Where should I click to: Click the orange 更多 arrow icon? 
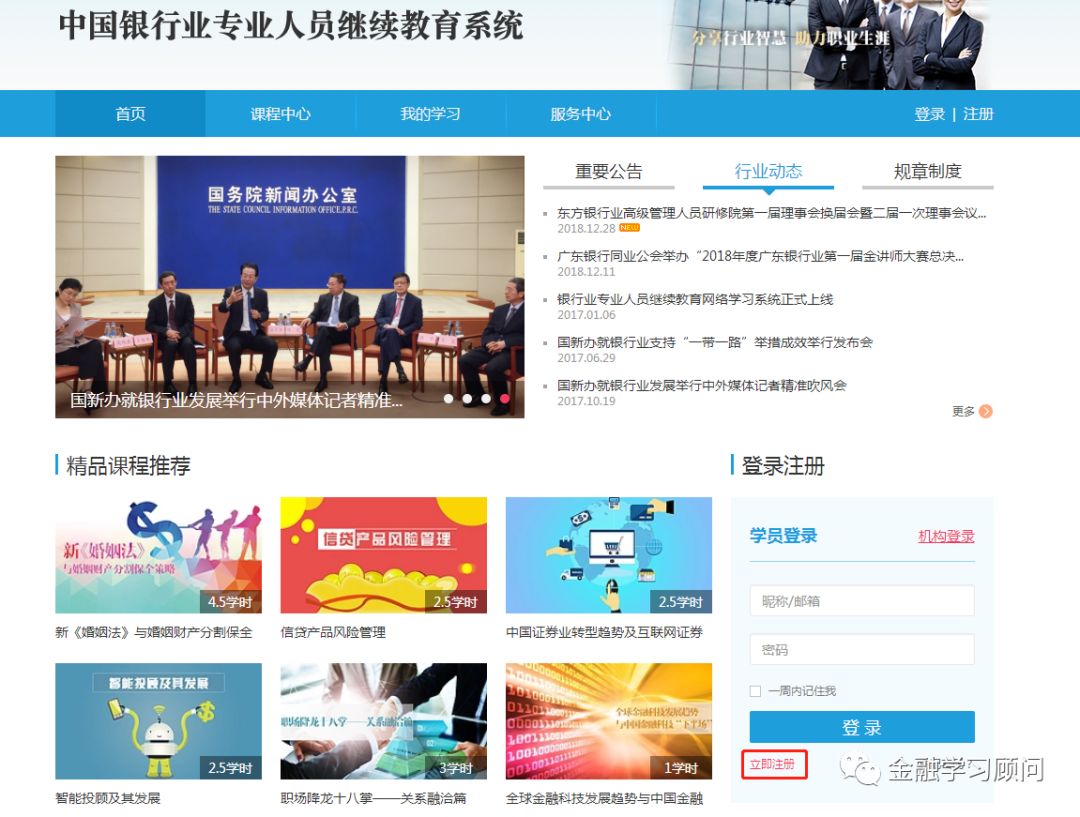[986, 411]
